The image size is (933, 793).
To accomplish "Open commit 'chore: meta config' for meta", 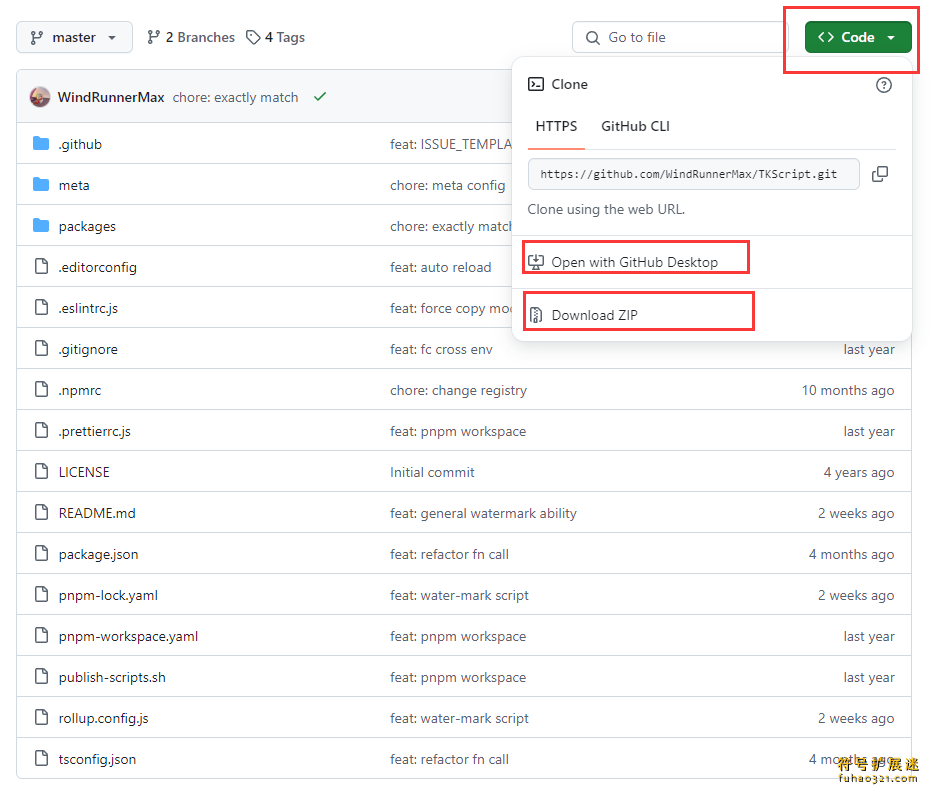I will 447,186.
